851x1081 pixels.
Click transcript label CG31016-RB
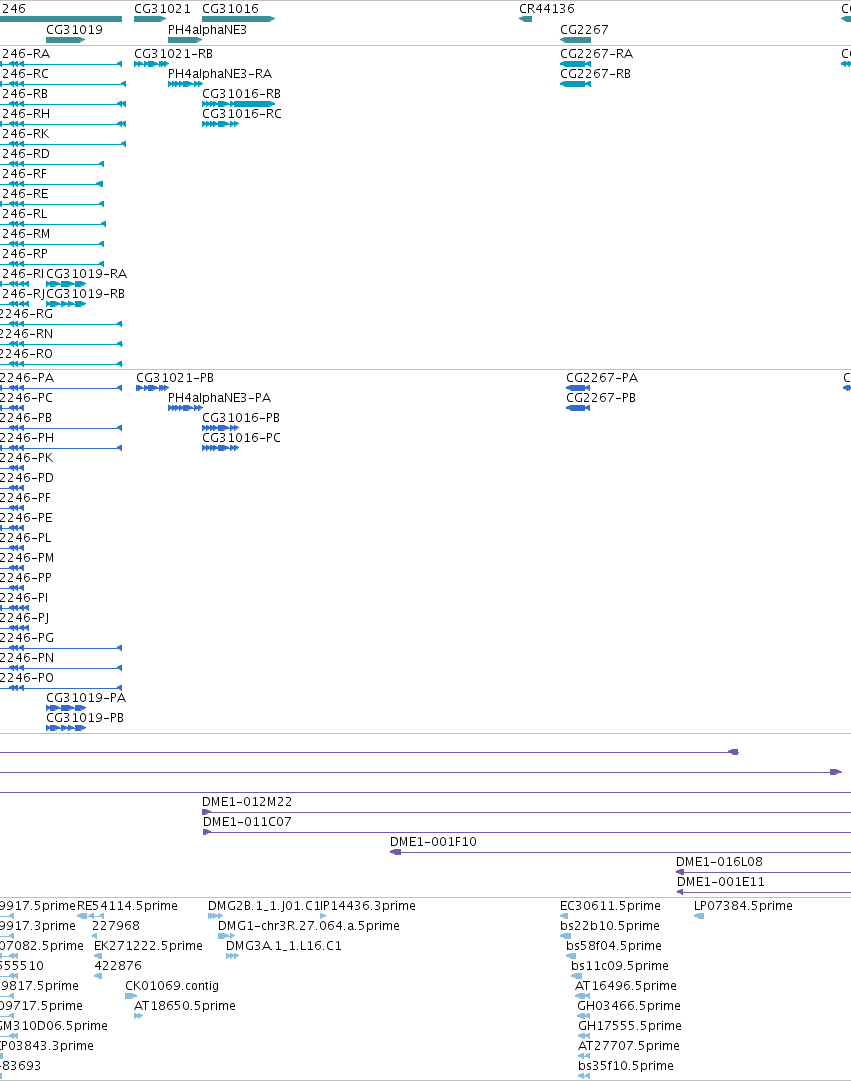click(241, 93)
